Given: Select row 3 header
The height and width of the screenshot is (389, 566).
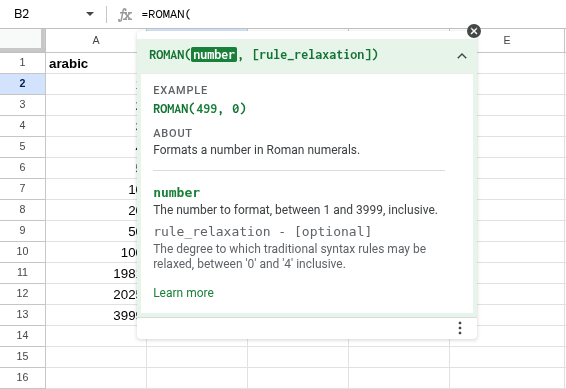Looking at the screenshot, I should (22, 105).
